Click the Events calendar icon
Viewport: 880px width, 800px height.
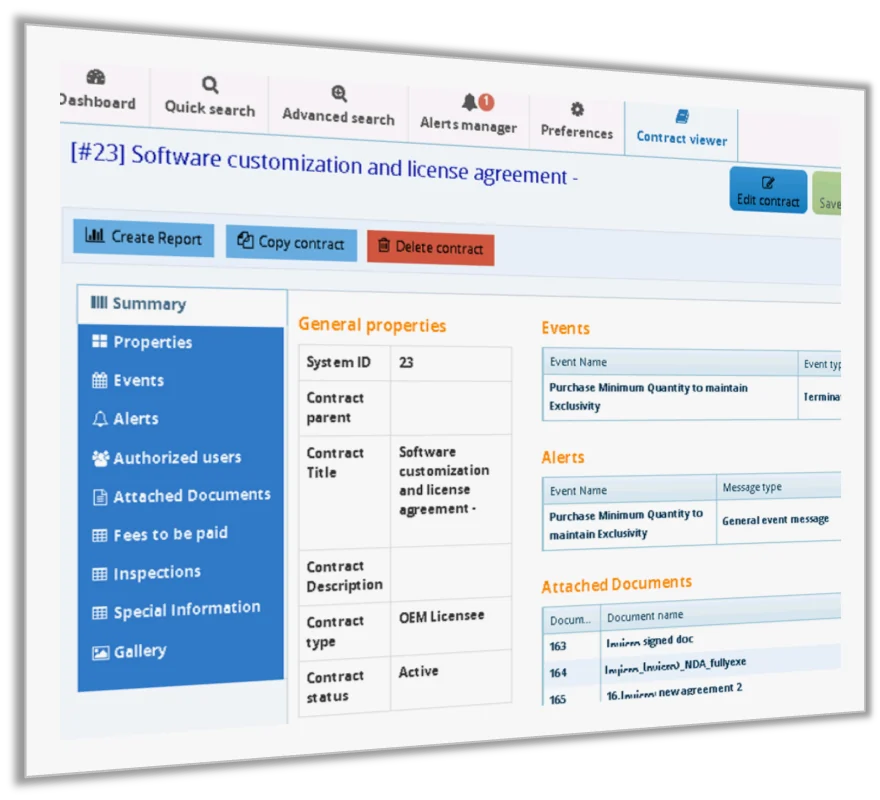[99, 380]
